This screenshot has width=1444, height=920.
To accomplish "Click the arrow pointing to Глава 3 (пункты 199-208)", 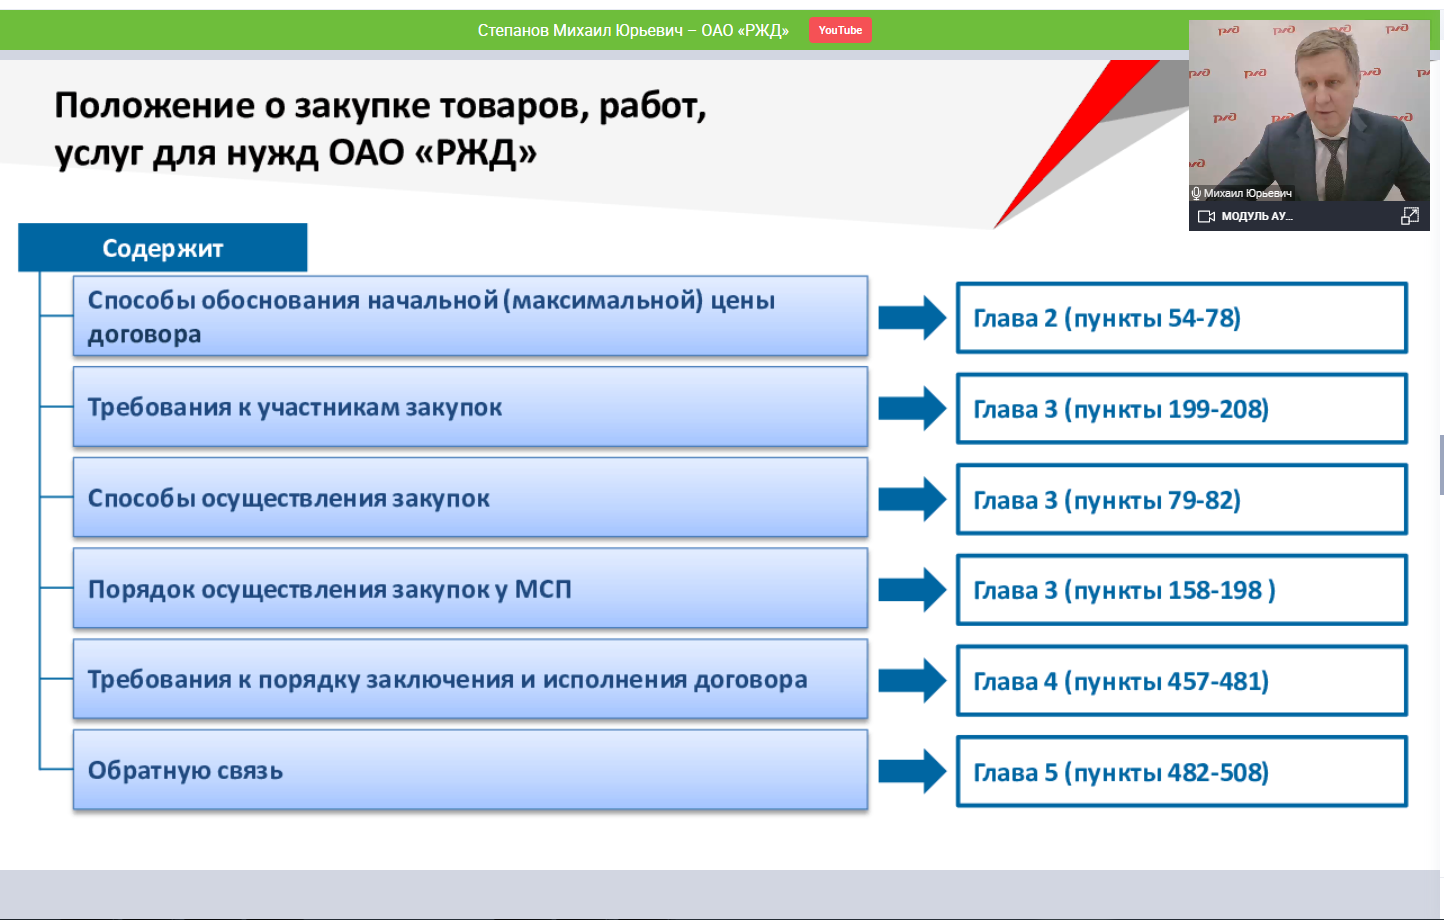I will [x=911, y=408].
